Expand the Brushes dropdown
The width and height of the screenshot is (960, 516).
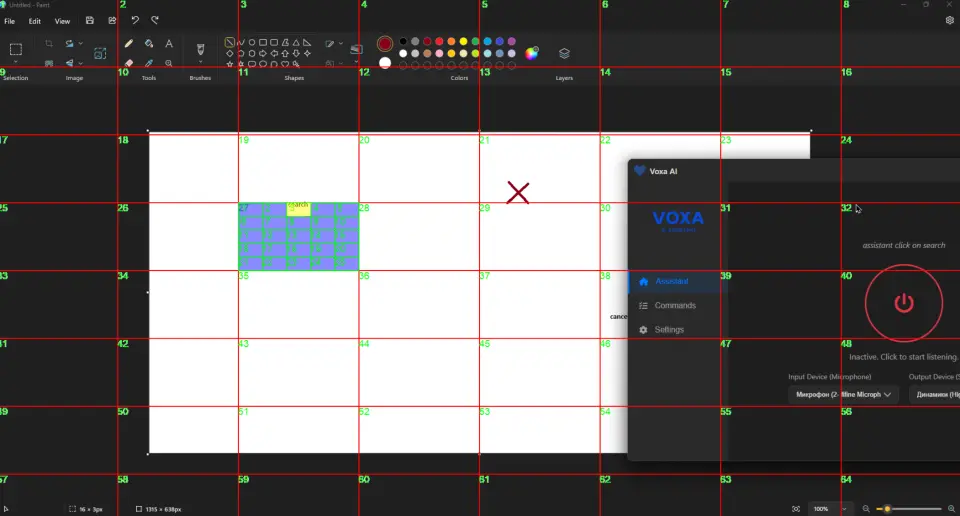[x=200, y=63]
